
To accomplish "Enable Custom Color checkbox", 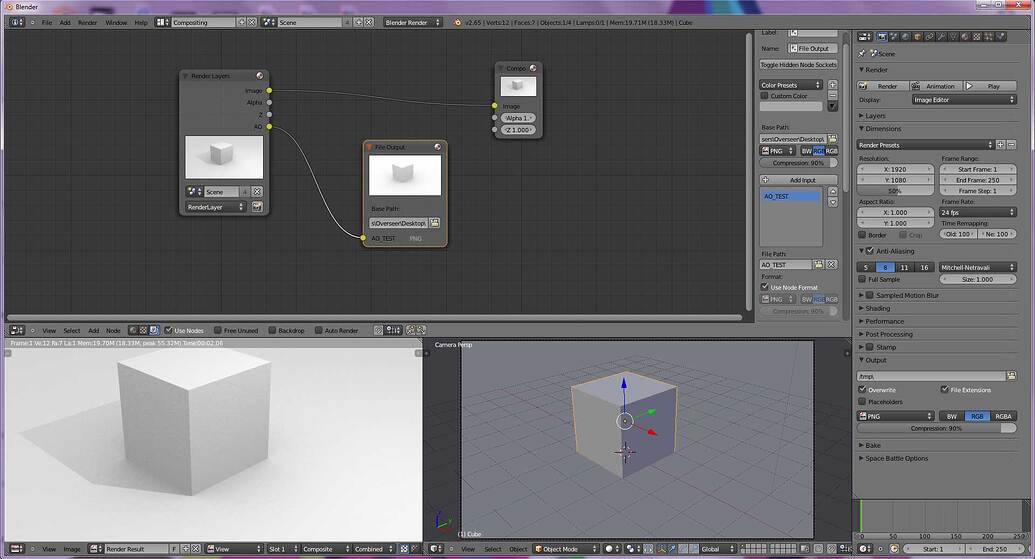I will pos(764,96).
